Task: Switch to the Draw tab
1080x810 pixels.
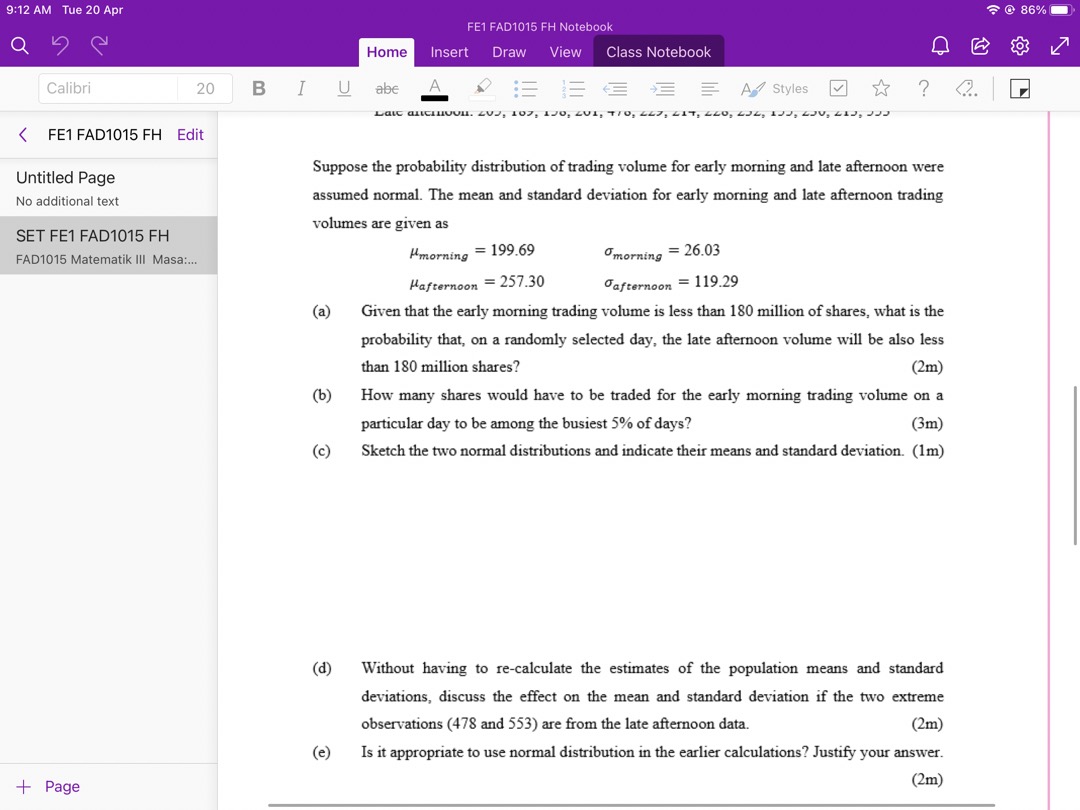Action: 508,52
